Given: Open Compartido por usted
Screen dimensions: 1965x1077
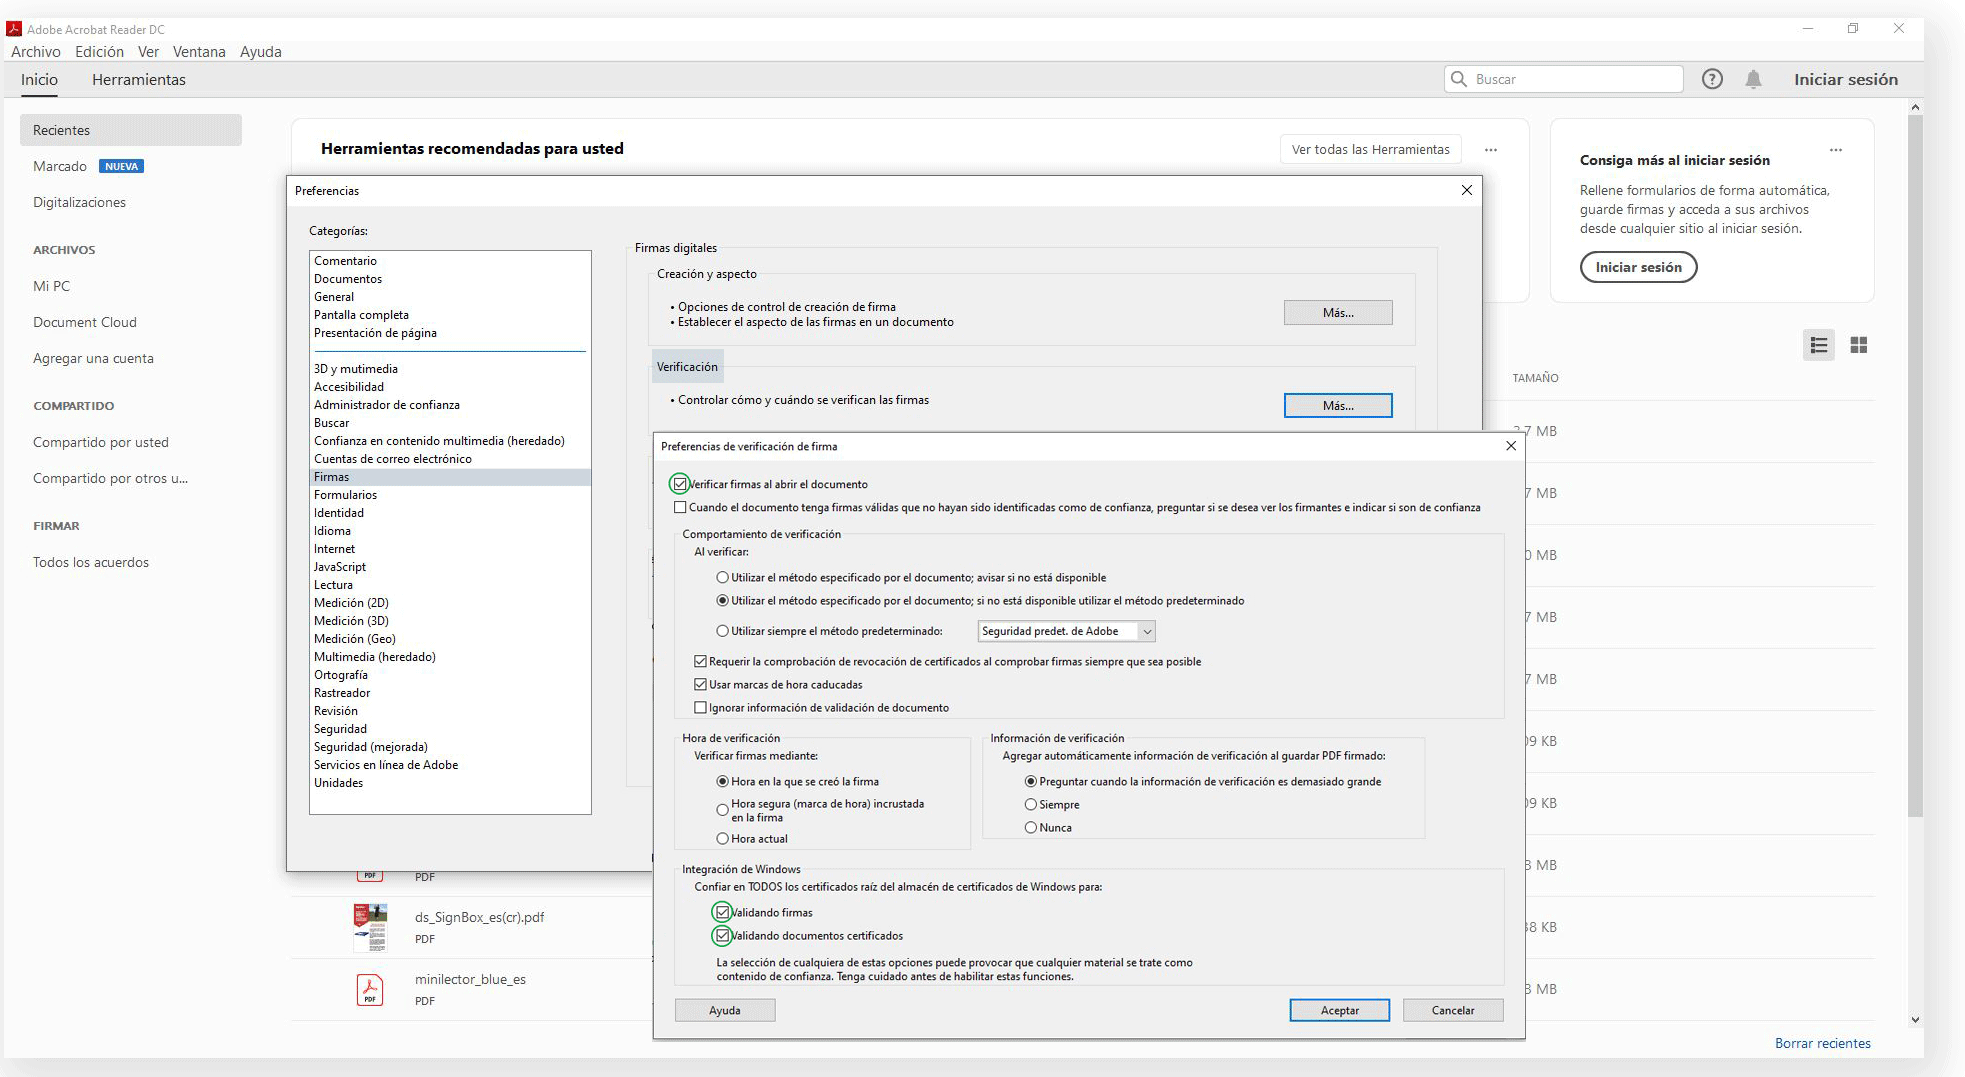Looking at the screenshot, I should tap(100, 442).
